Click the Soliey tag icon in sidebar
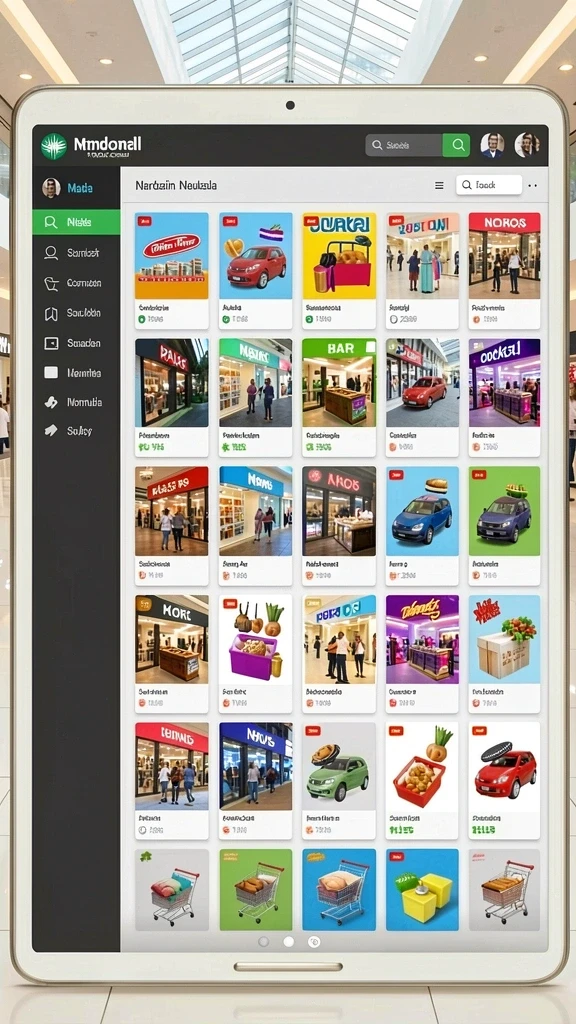 [51, 430]
